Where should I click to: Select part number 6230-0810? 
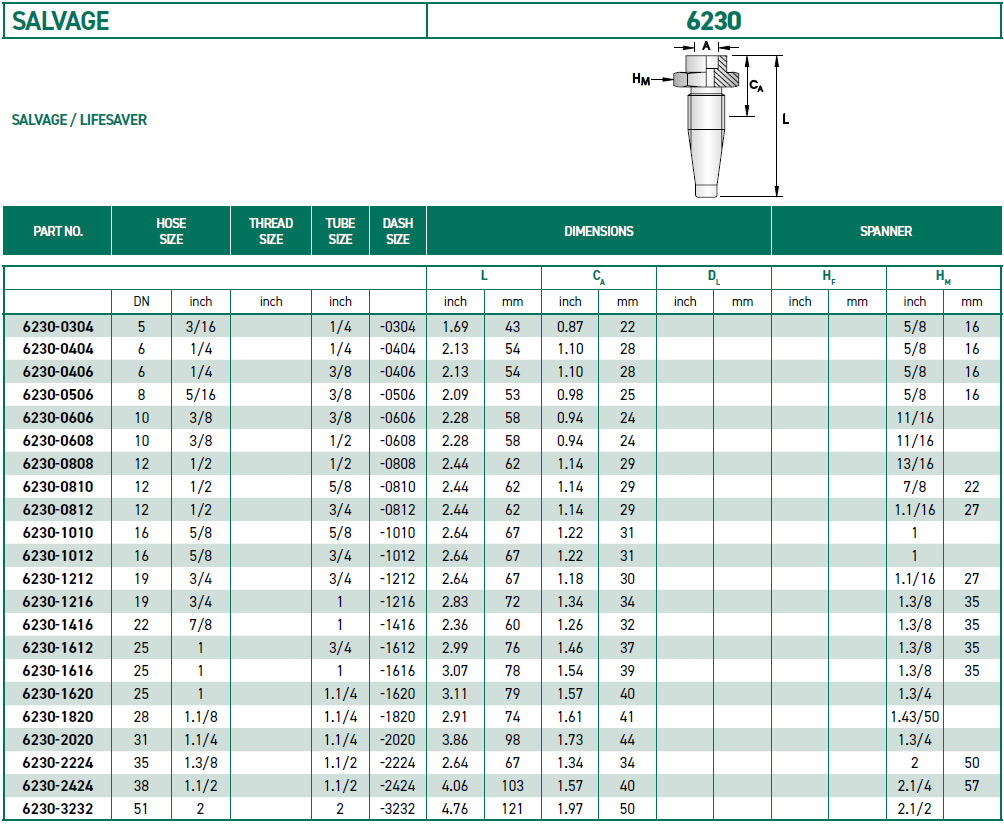click(58, 487)
